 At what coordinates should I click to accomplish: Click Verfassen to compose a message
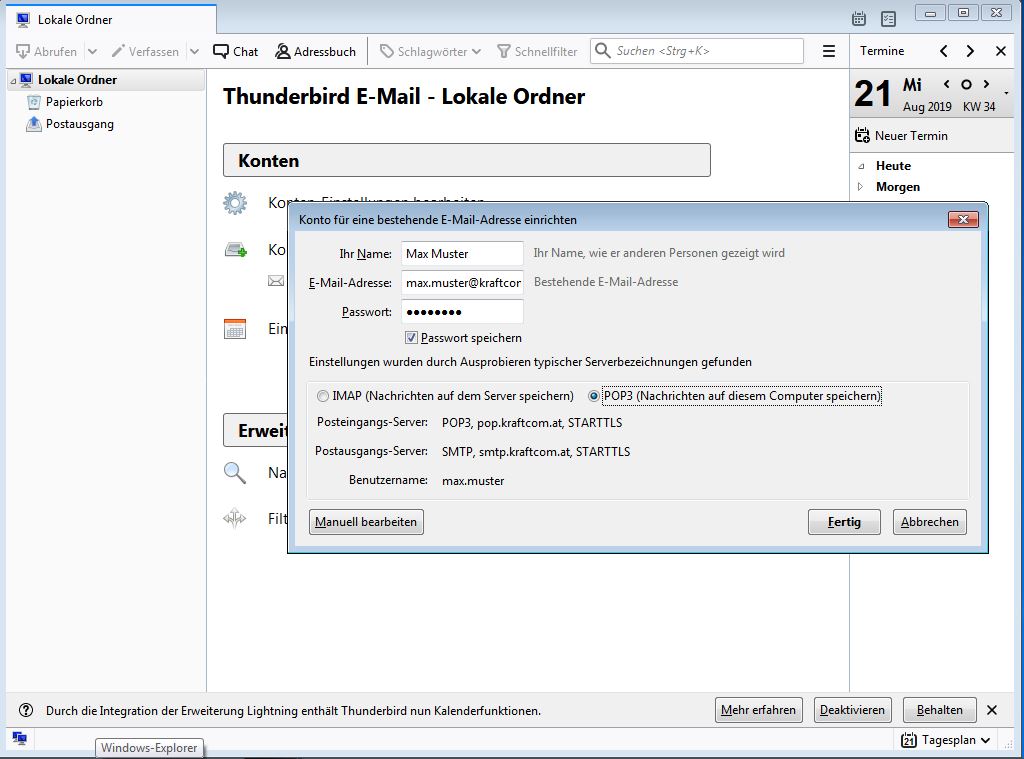pos(146,52)
